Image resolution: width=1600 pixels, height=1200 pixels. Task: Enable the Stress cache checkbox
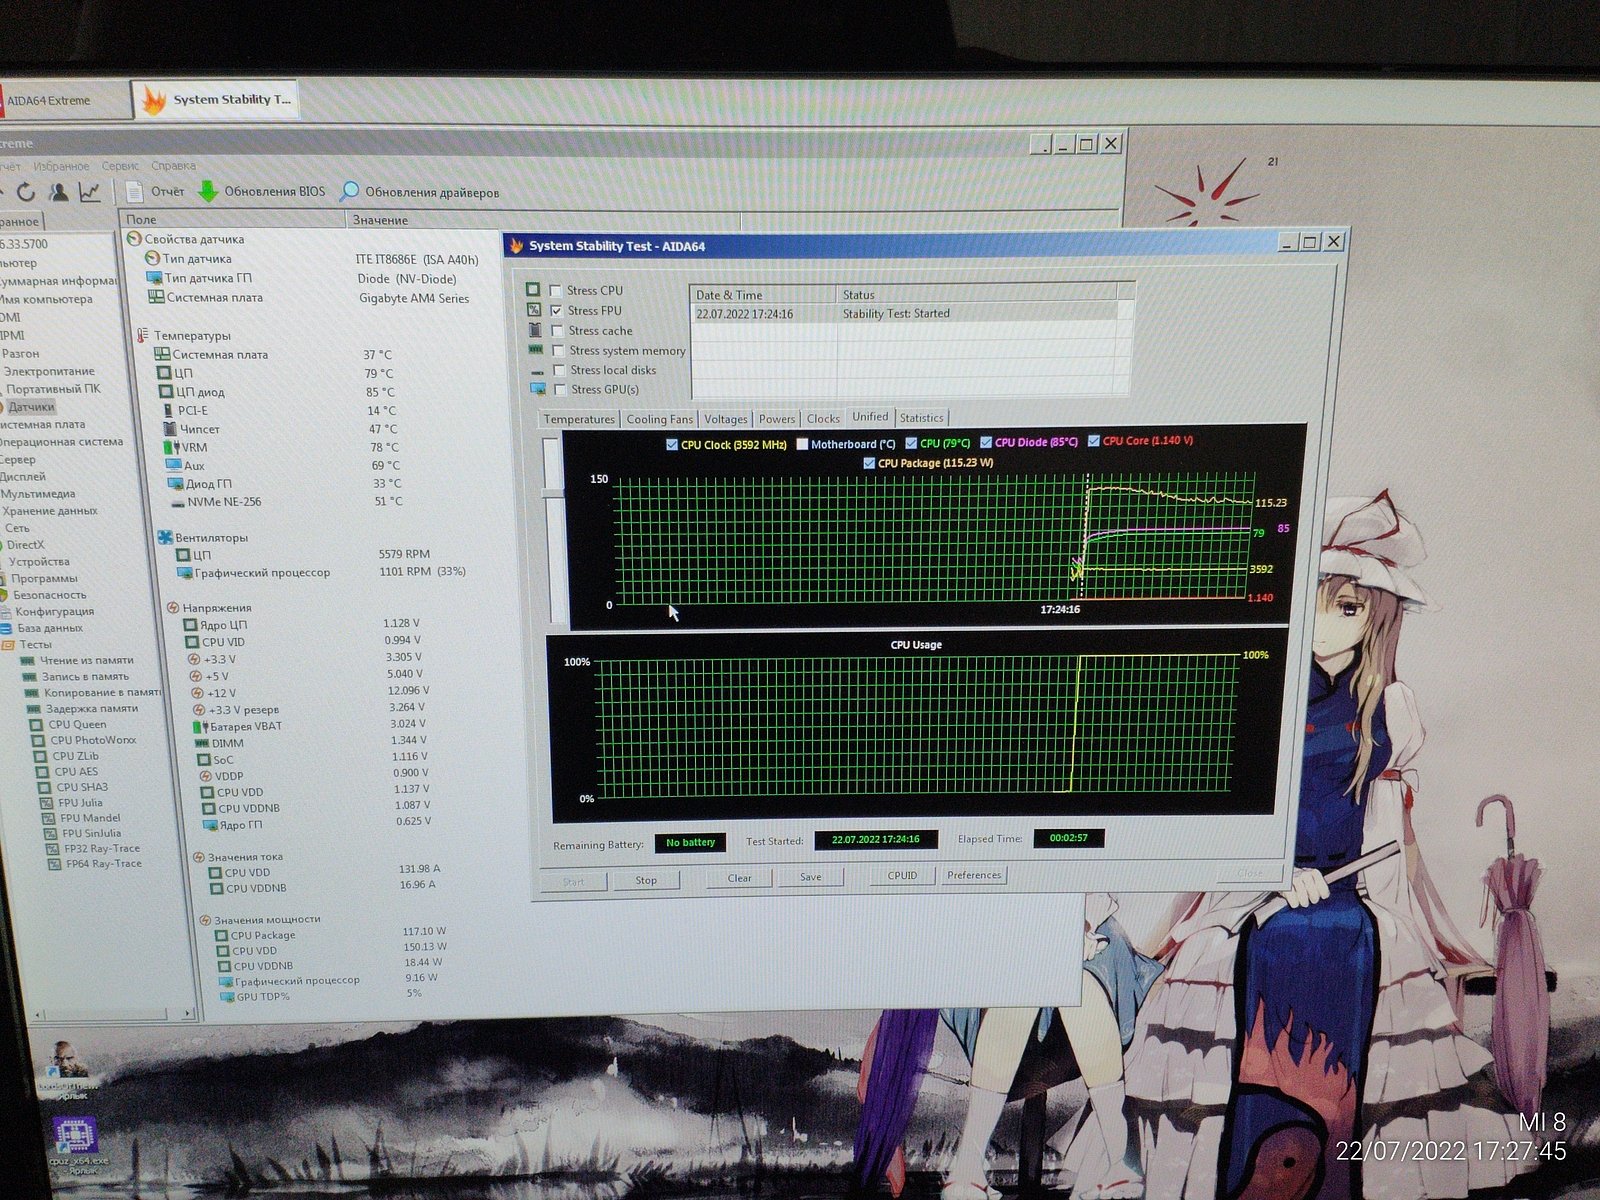[x=557, y=331]
